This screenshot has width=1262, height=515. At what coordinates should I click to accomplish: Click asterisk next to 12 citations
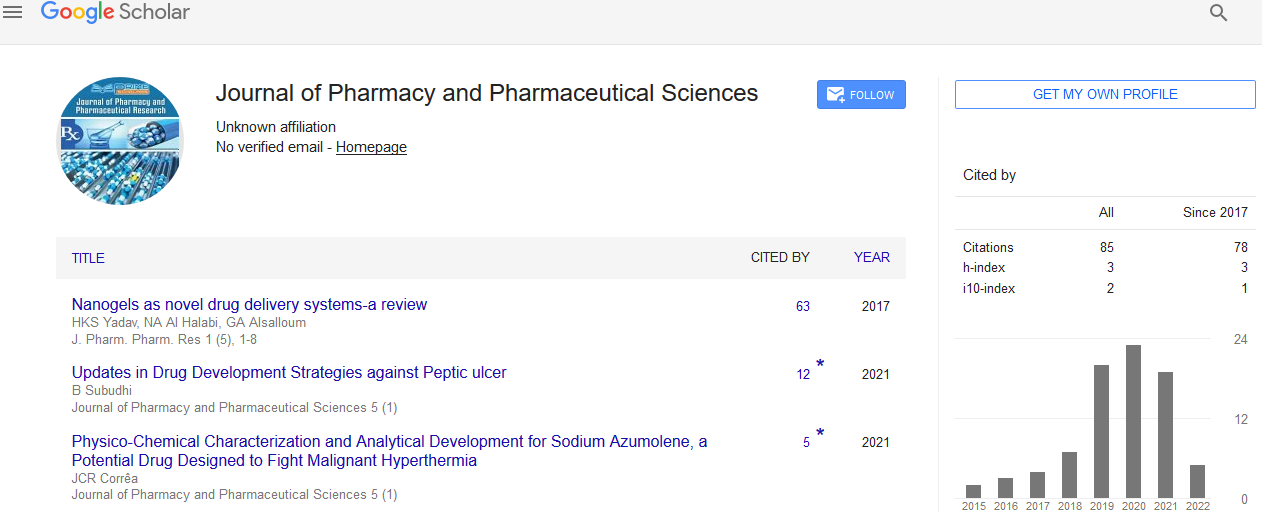(x=820, y=365)
